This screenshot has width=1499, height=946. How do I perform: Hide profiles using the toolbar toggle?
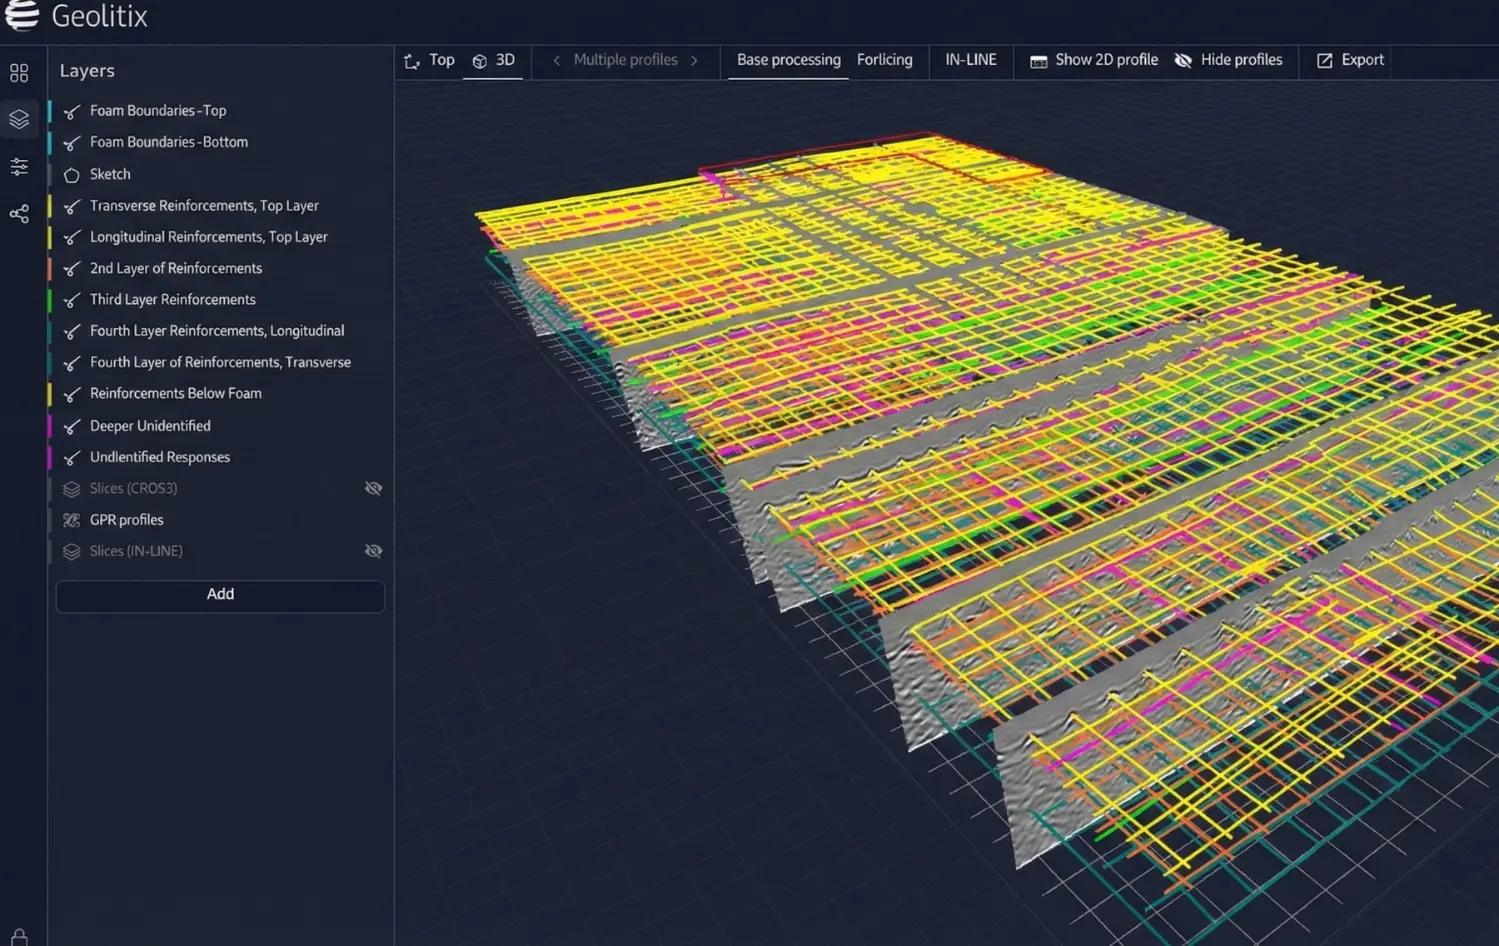[x=1228, y=60]
